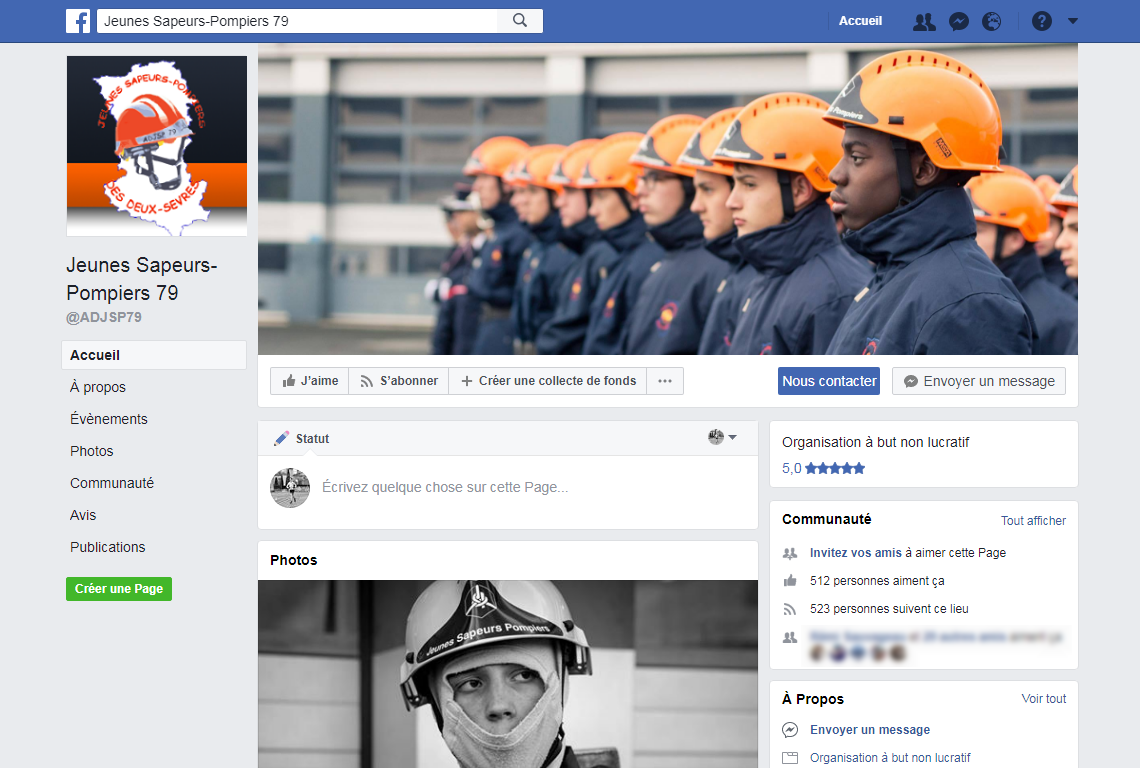
Task: Toggle J'aime to like the page
Action: tap(310, 381)
